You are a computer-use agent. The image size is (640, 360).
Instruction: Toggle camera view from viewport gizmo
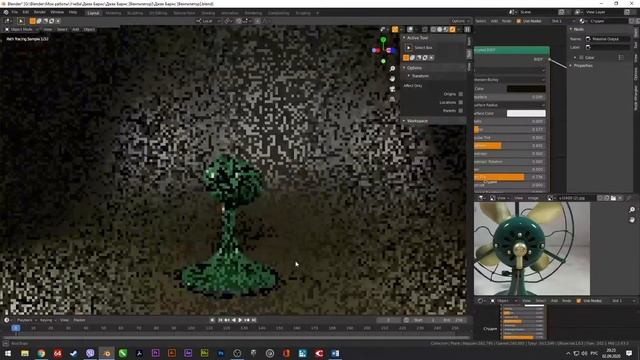coord(392,89)
